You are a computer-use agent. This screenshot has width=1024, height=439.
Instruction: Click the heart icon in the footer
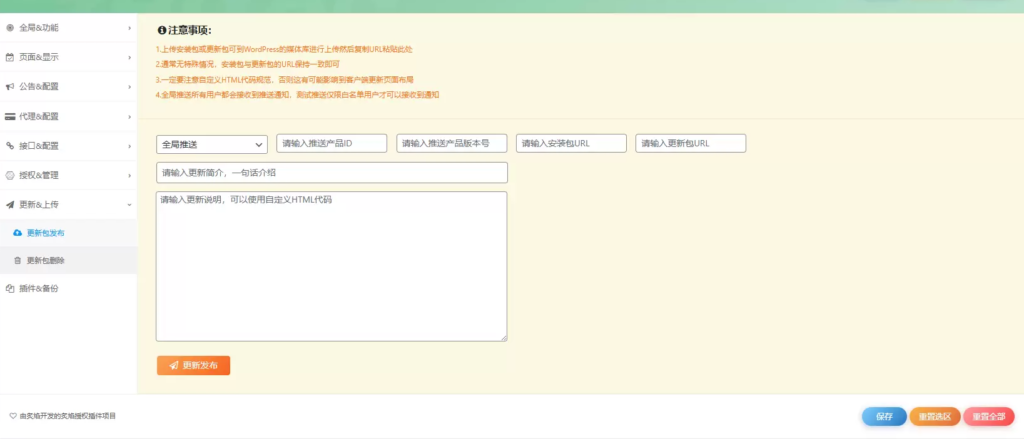pyautogui.click(x=12, y=416)
